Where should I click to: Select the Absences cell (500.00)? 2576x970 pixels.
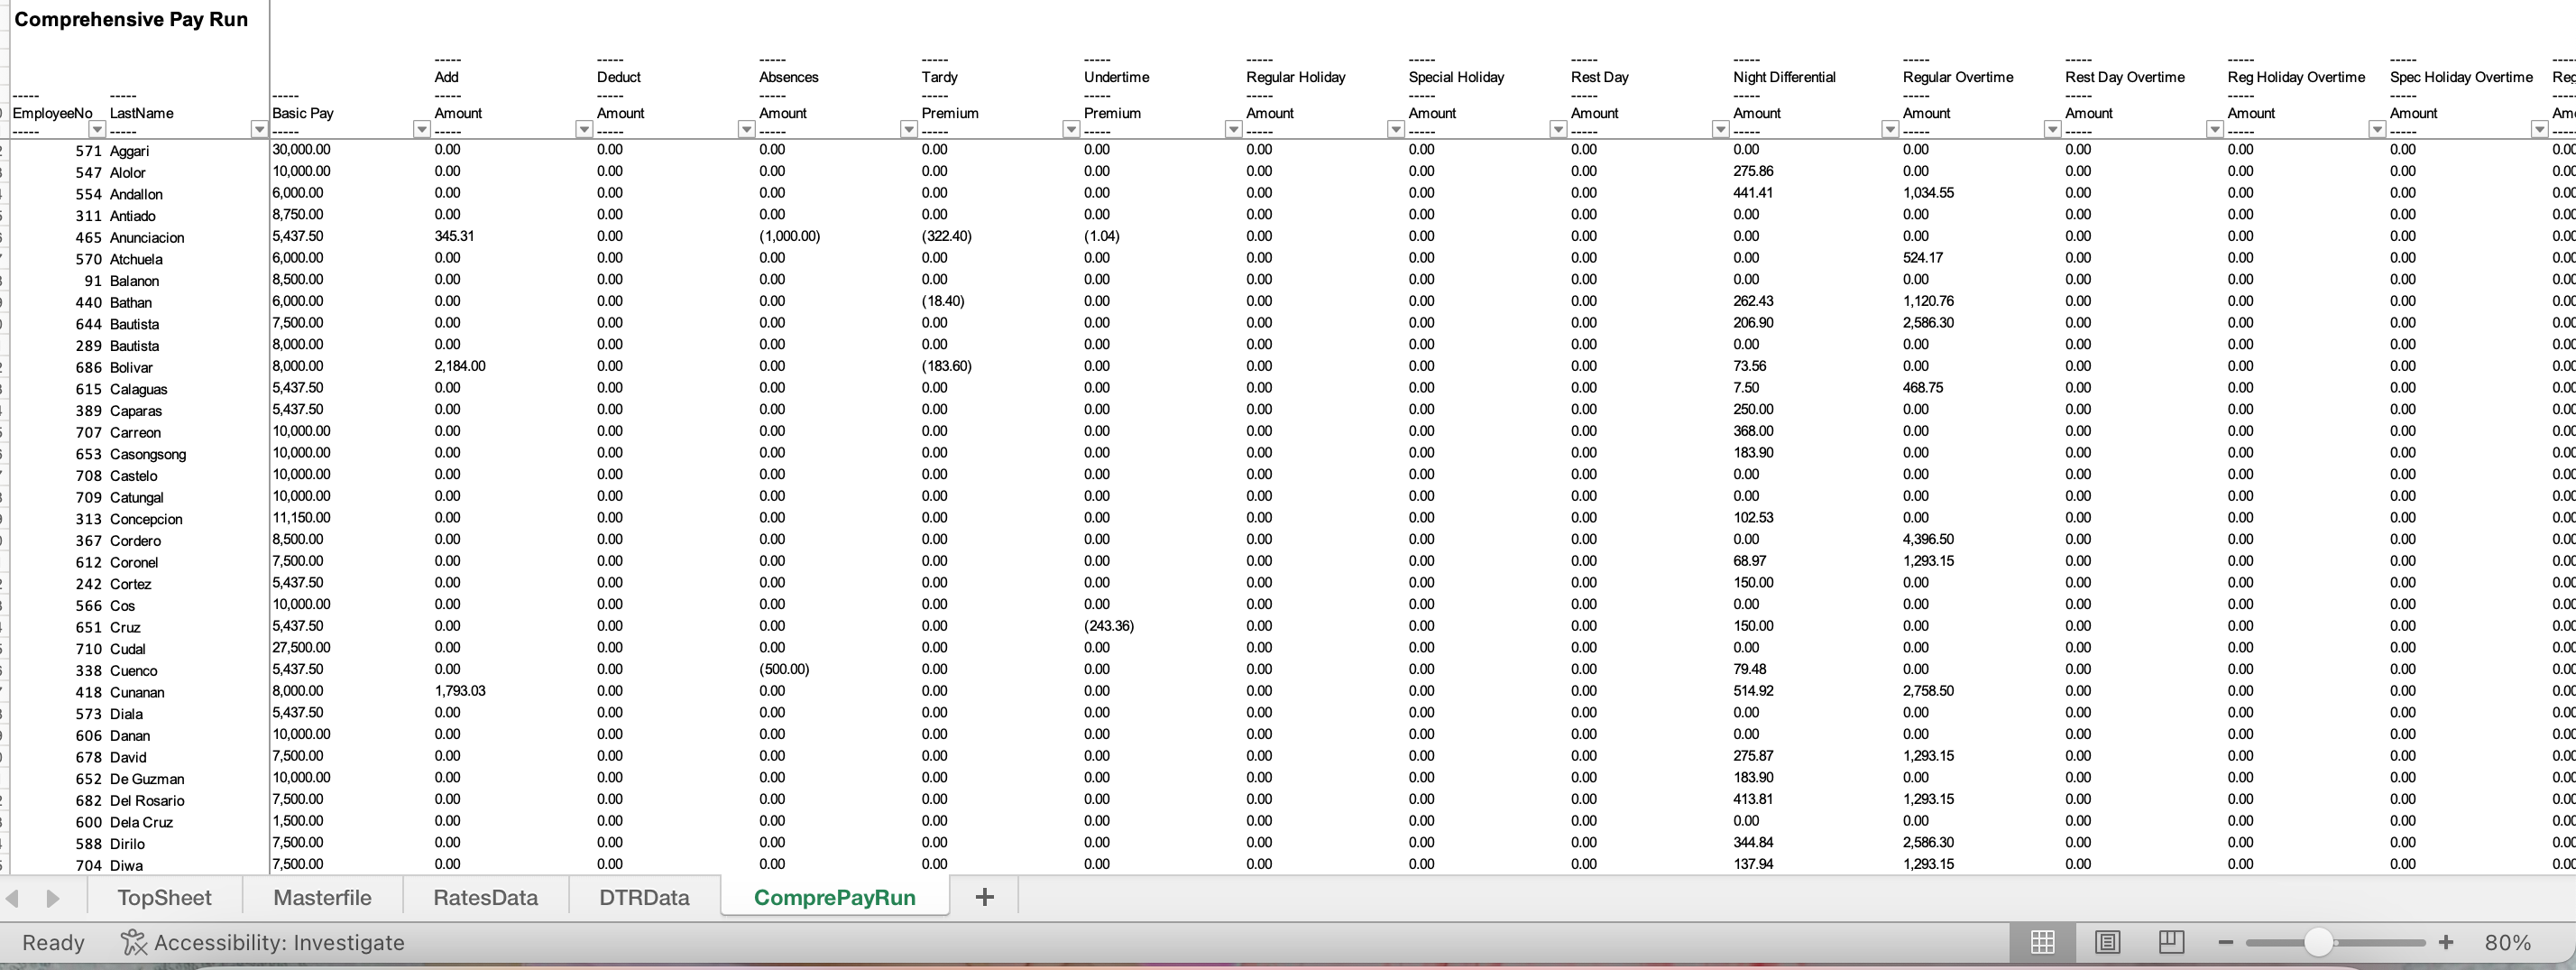click(784, 669)
